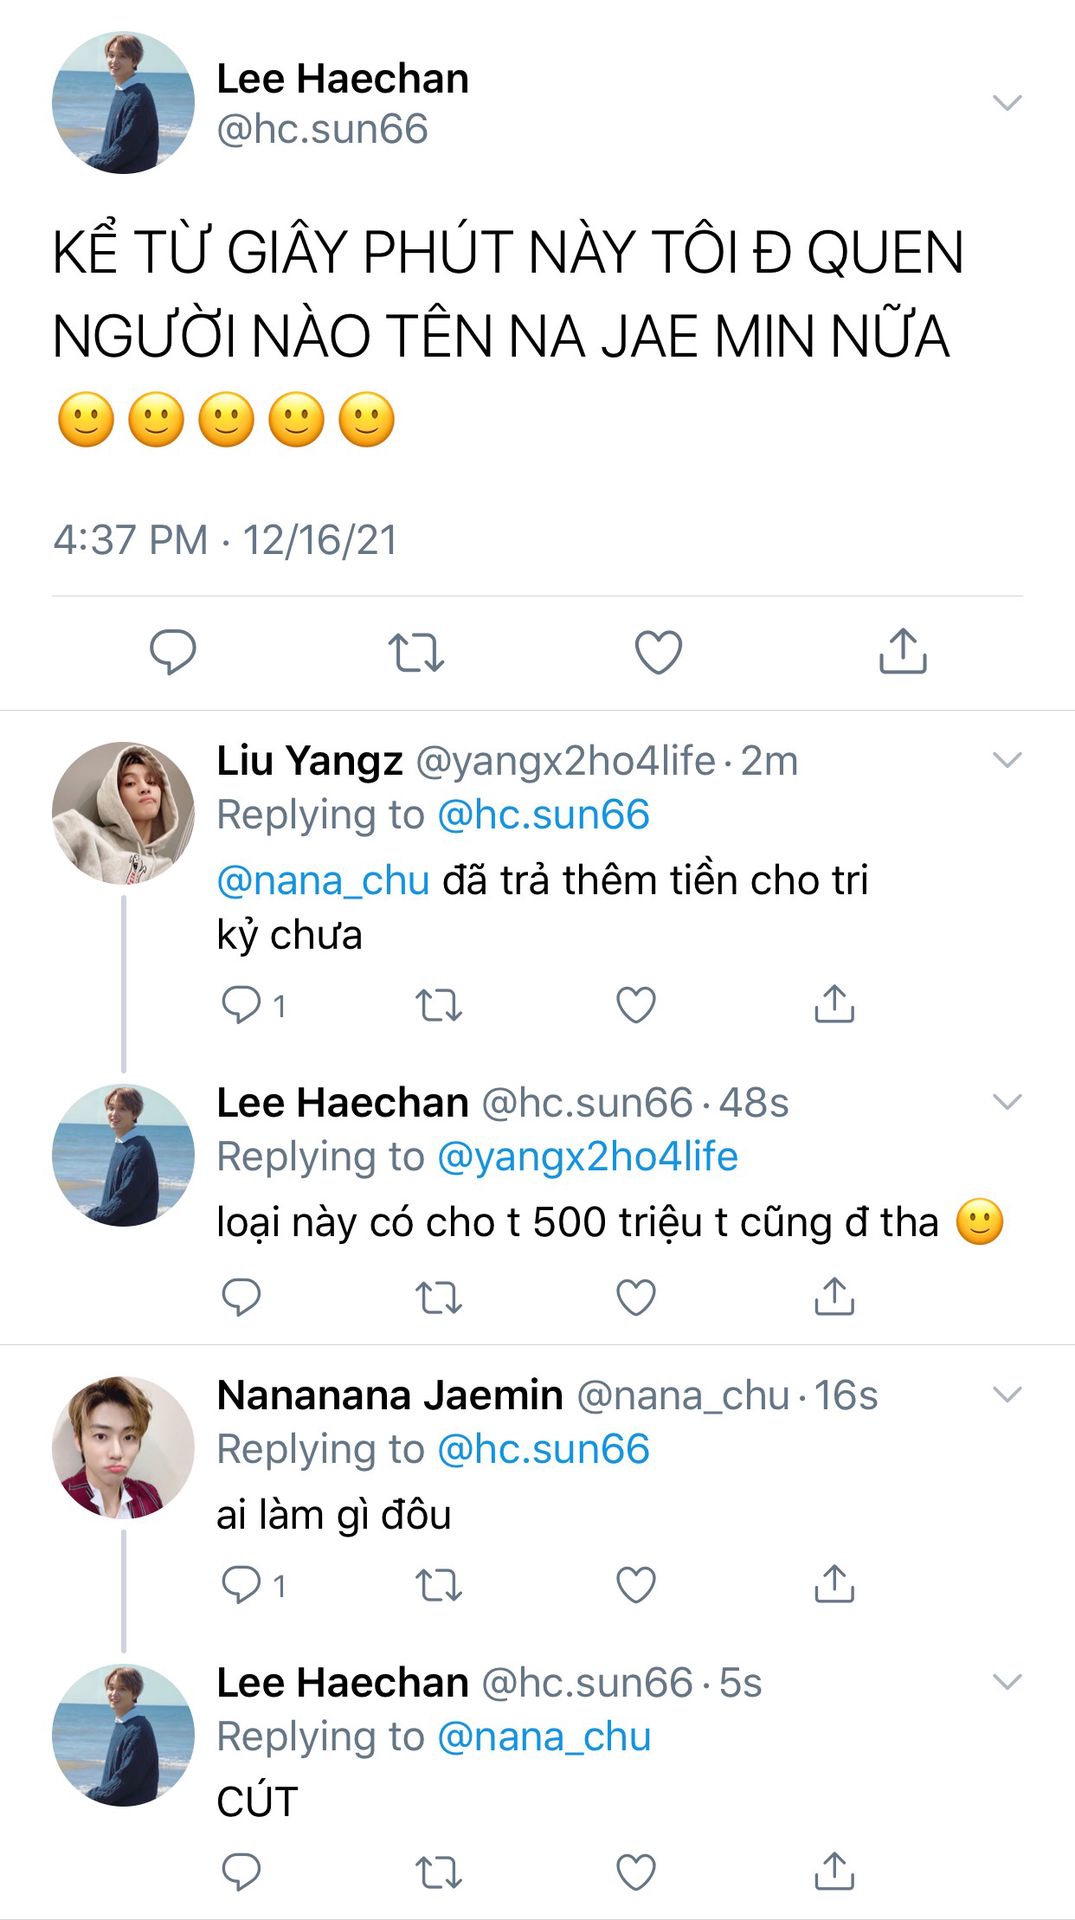Screen dimensions: 1075x1920
Task: Share the 'CÚT' reply
Action: coord(834,1871)
